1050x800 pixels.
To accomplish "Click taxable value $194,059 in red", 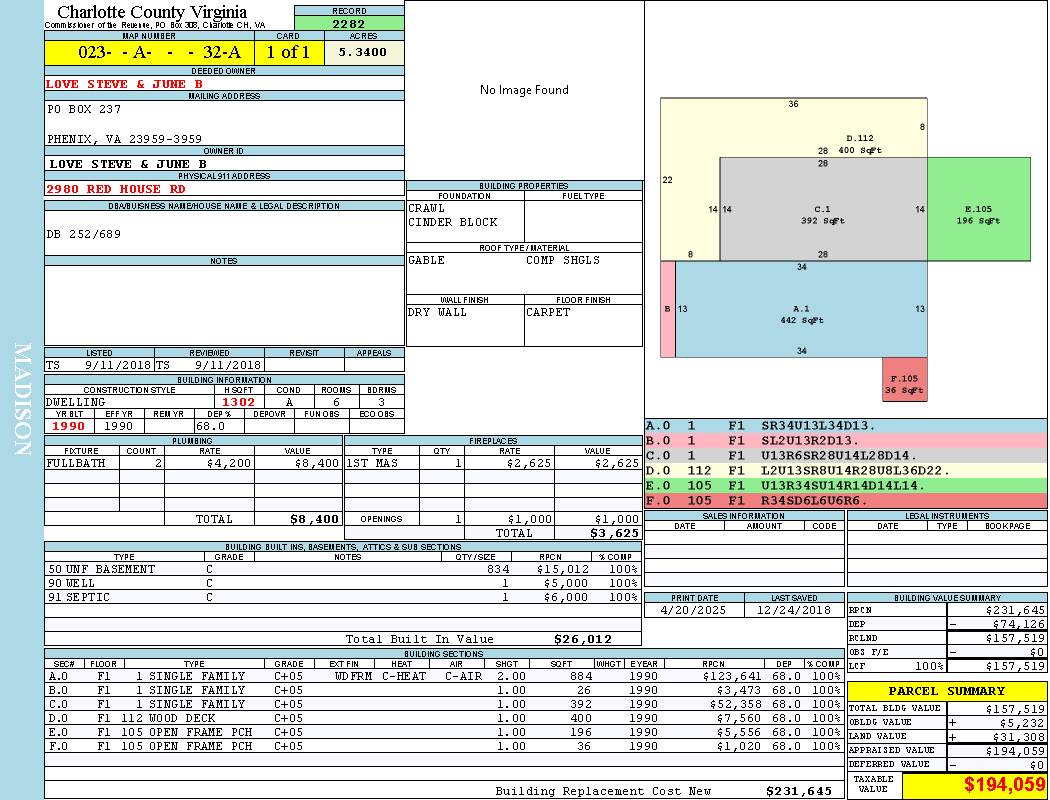I will point(1004,785).
